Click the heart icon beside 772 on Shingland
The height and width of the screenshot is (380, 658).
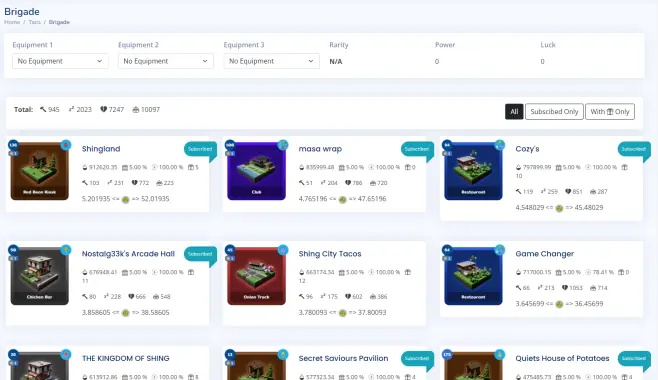point(134,183)
